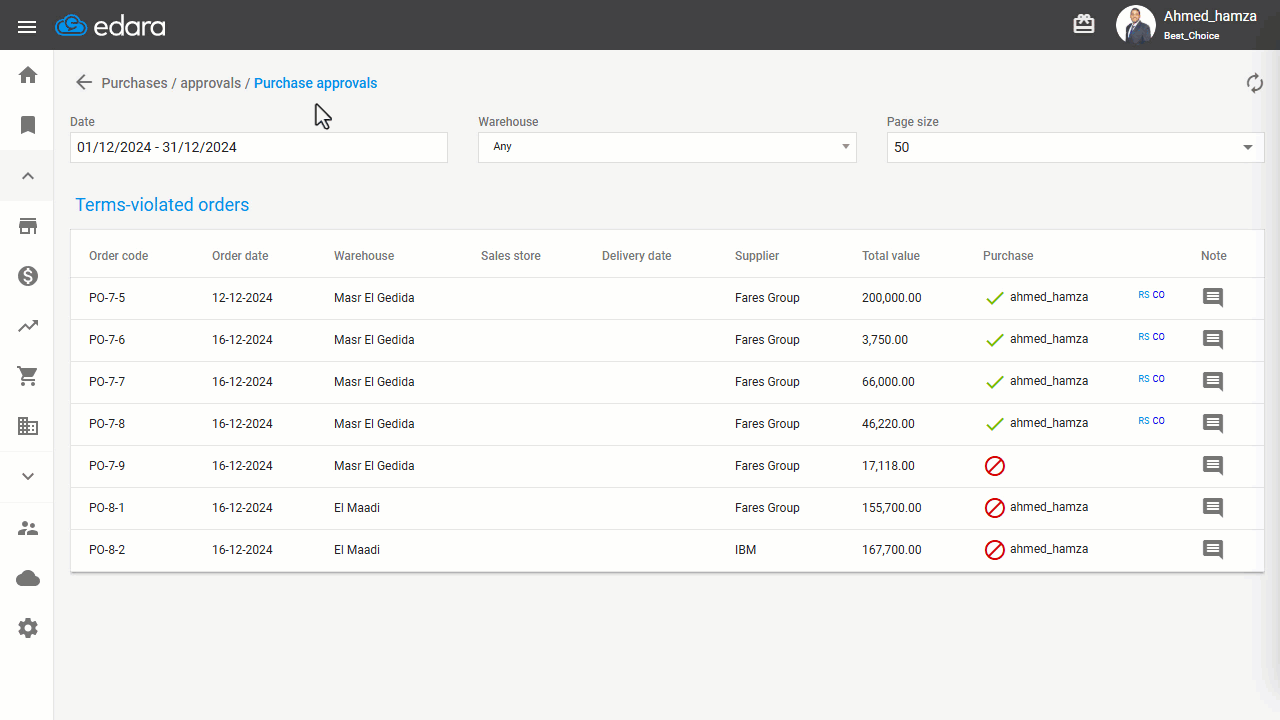
Task: Toggle the rejected status for PO-8-1
Action: tap(994, 508)
